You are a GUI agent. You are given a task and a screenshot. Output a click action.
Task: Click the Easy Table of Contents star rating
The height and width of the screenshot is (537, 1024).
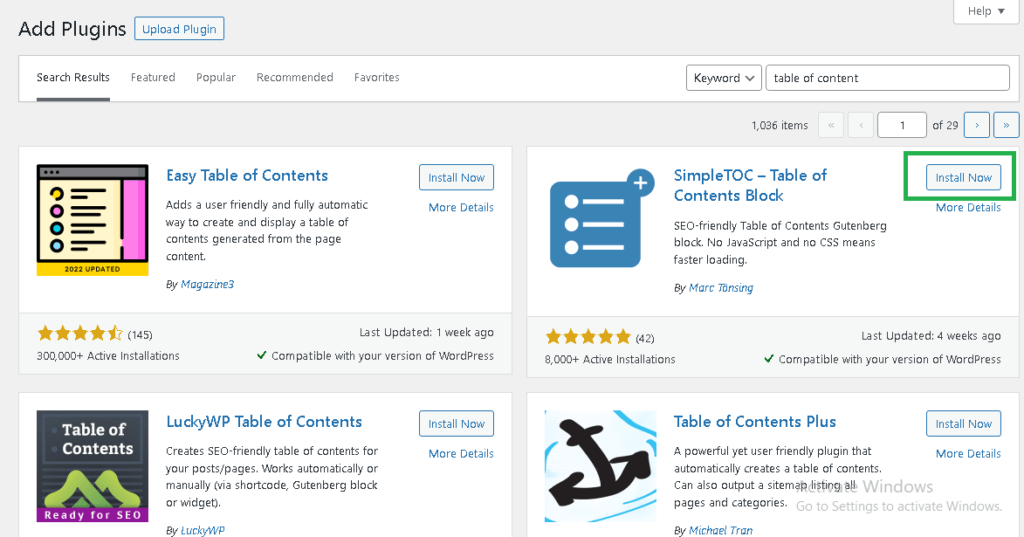click(x=80, y=334)
